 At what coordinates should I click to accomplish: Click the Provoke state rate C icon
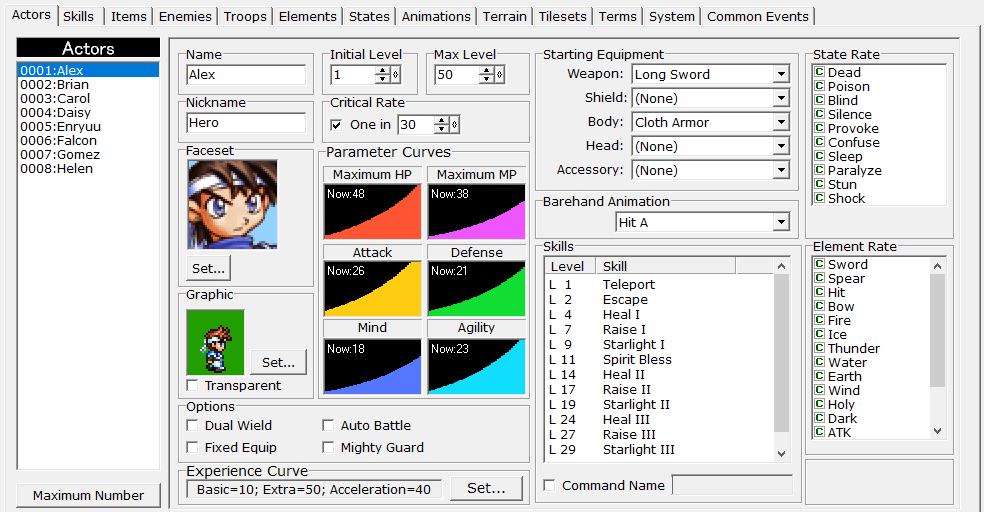pos(819,127)
